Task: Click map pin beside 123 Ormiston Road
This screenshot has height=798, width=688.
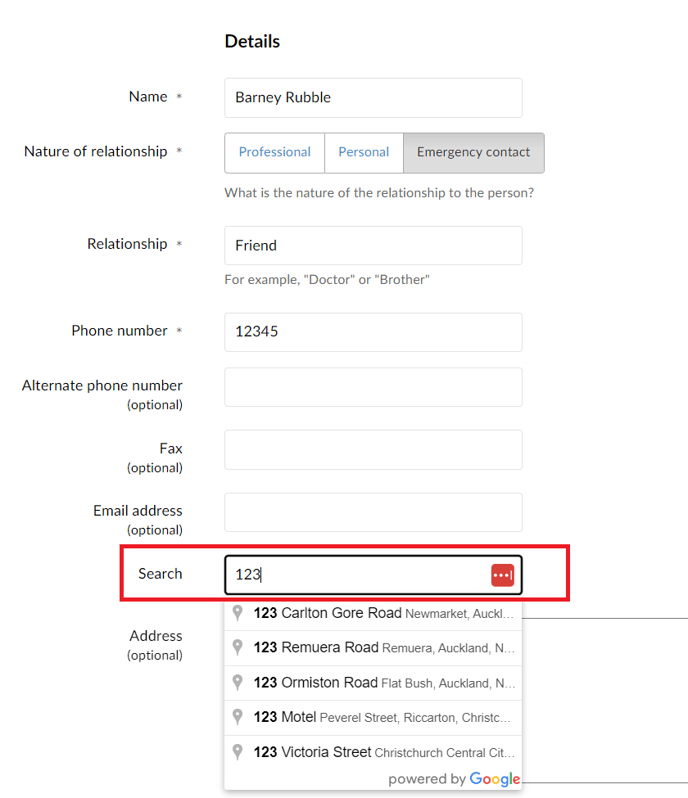Action: pos(237,682)
